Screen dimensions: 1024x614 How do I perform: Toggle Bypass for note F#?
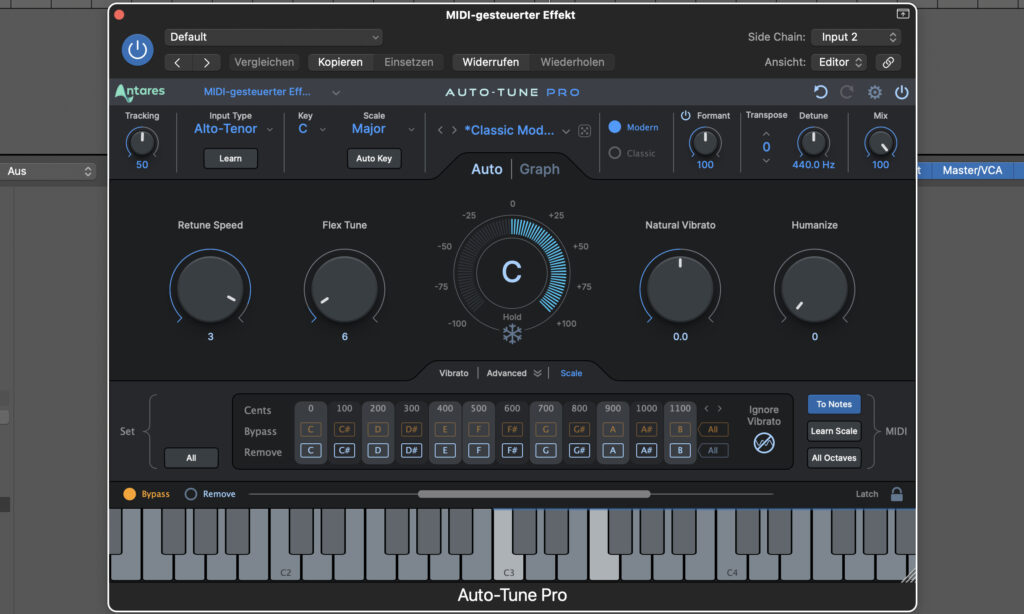(512, 429)
